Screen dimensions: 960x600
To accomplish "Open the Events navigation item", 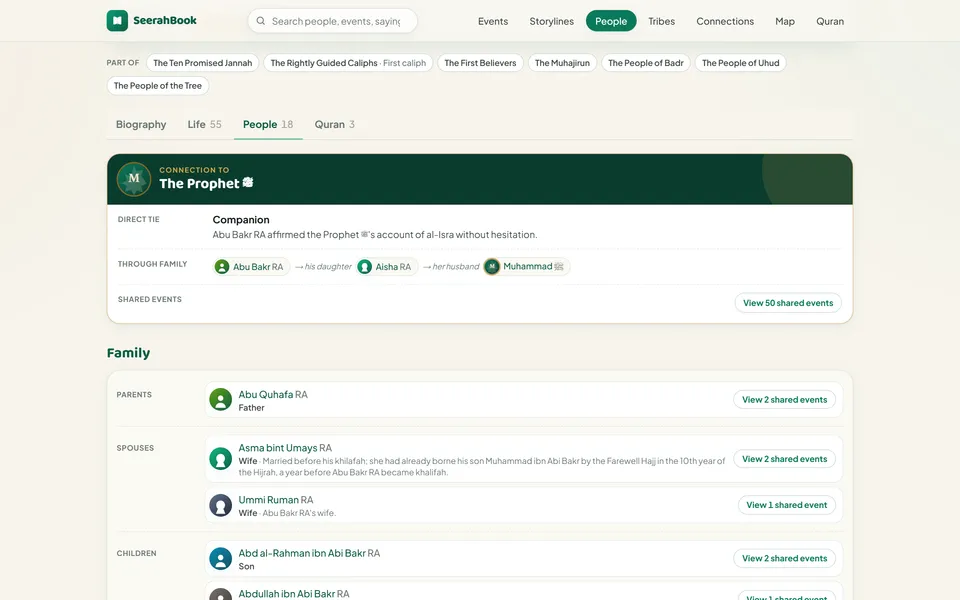I will click(x=493, y=21).
